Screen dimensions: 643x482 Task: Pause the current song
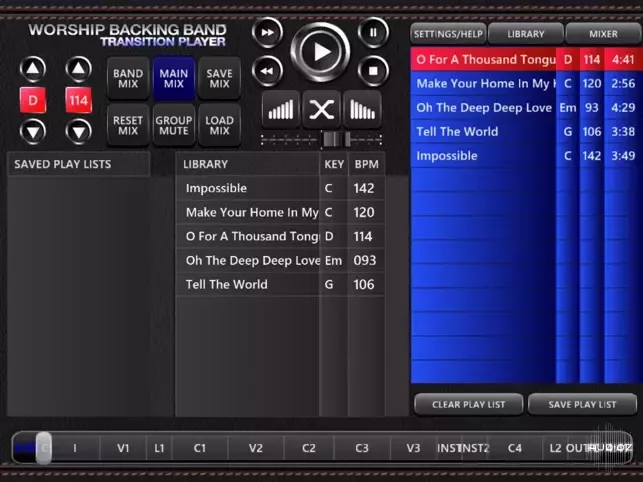click(373, 32)
